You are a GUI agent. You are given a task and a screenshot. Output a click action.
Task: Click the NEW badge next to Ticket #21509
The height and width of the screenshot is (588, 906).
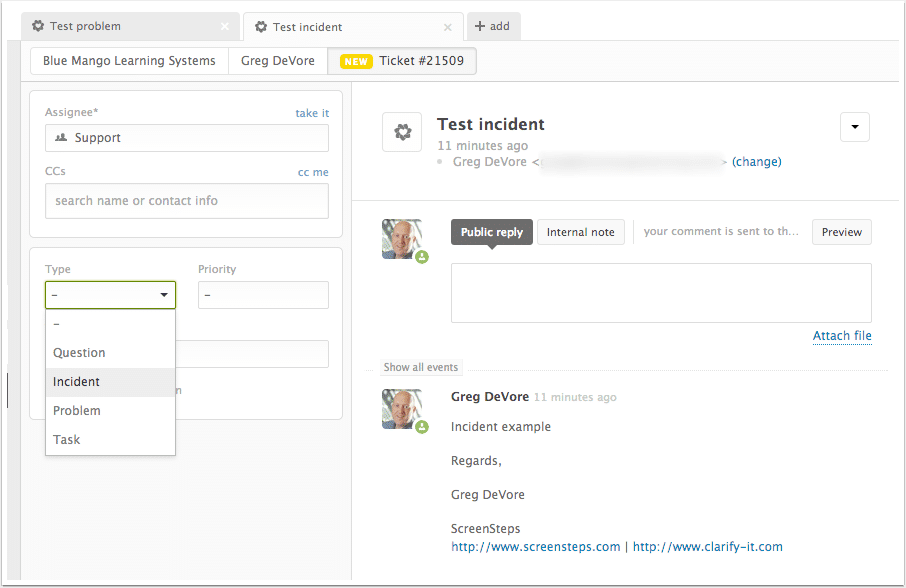pyautogui.click(x=355, y=61)
